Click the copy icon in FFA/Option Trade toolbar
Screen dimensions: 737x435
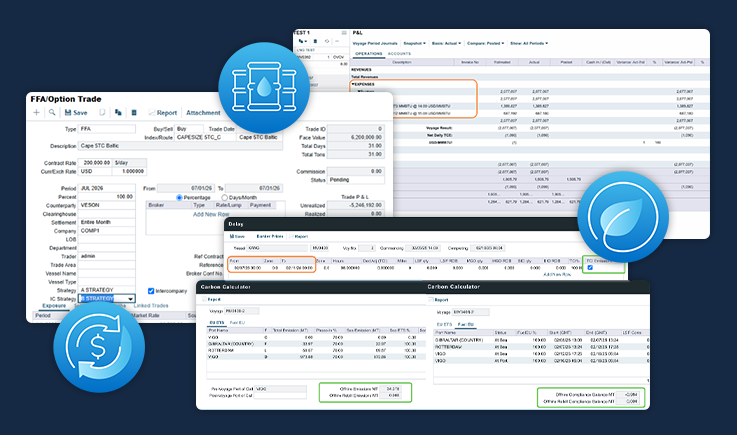coord(118,112)
